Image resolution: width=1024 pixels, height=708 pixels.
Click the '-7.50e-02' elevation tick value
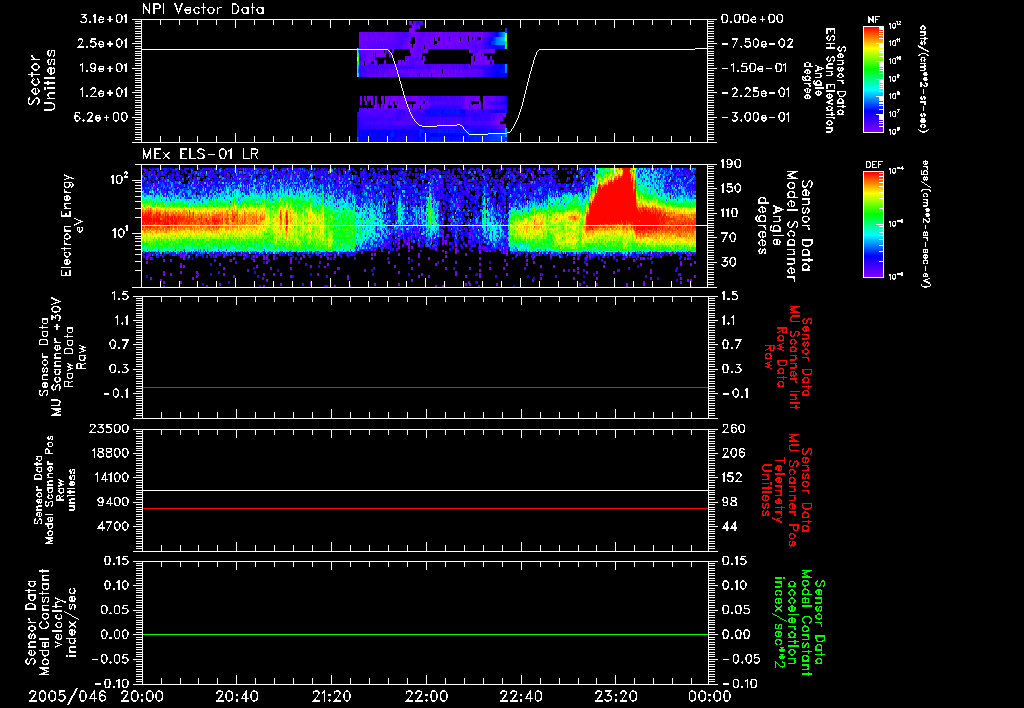click(758, 43)
